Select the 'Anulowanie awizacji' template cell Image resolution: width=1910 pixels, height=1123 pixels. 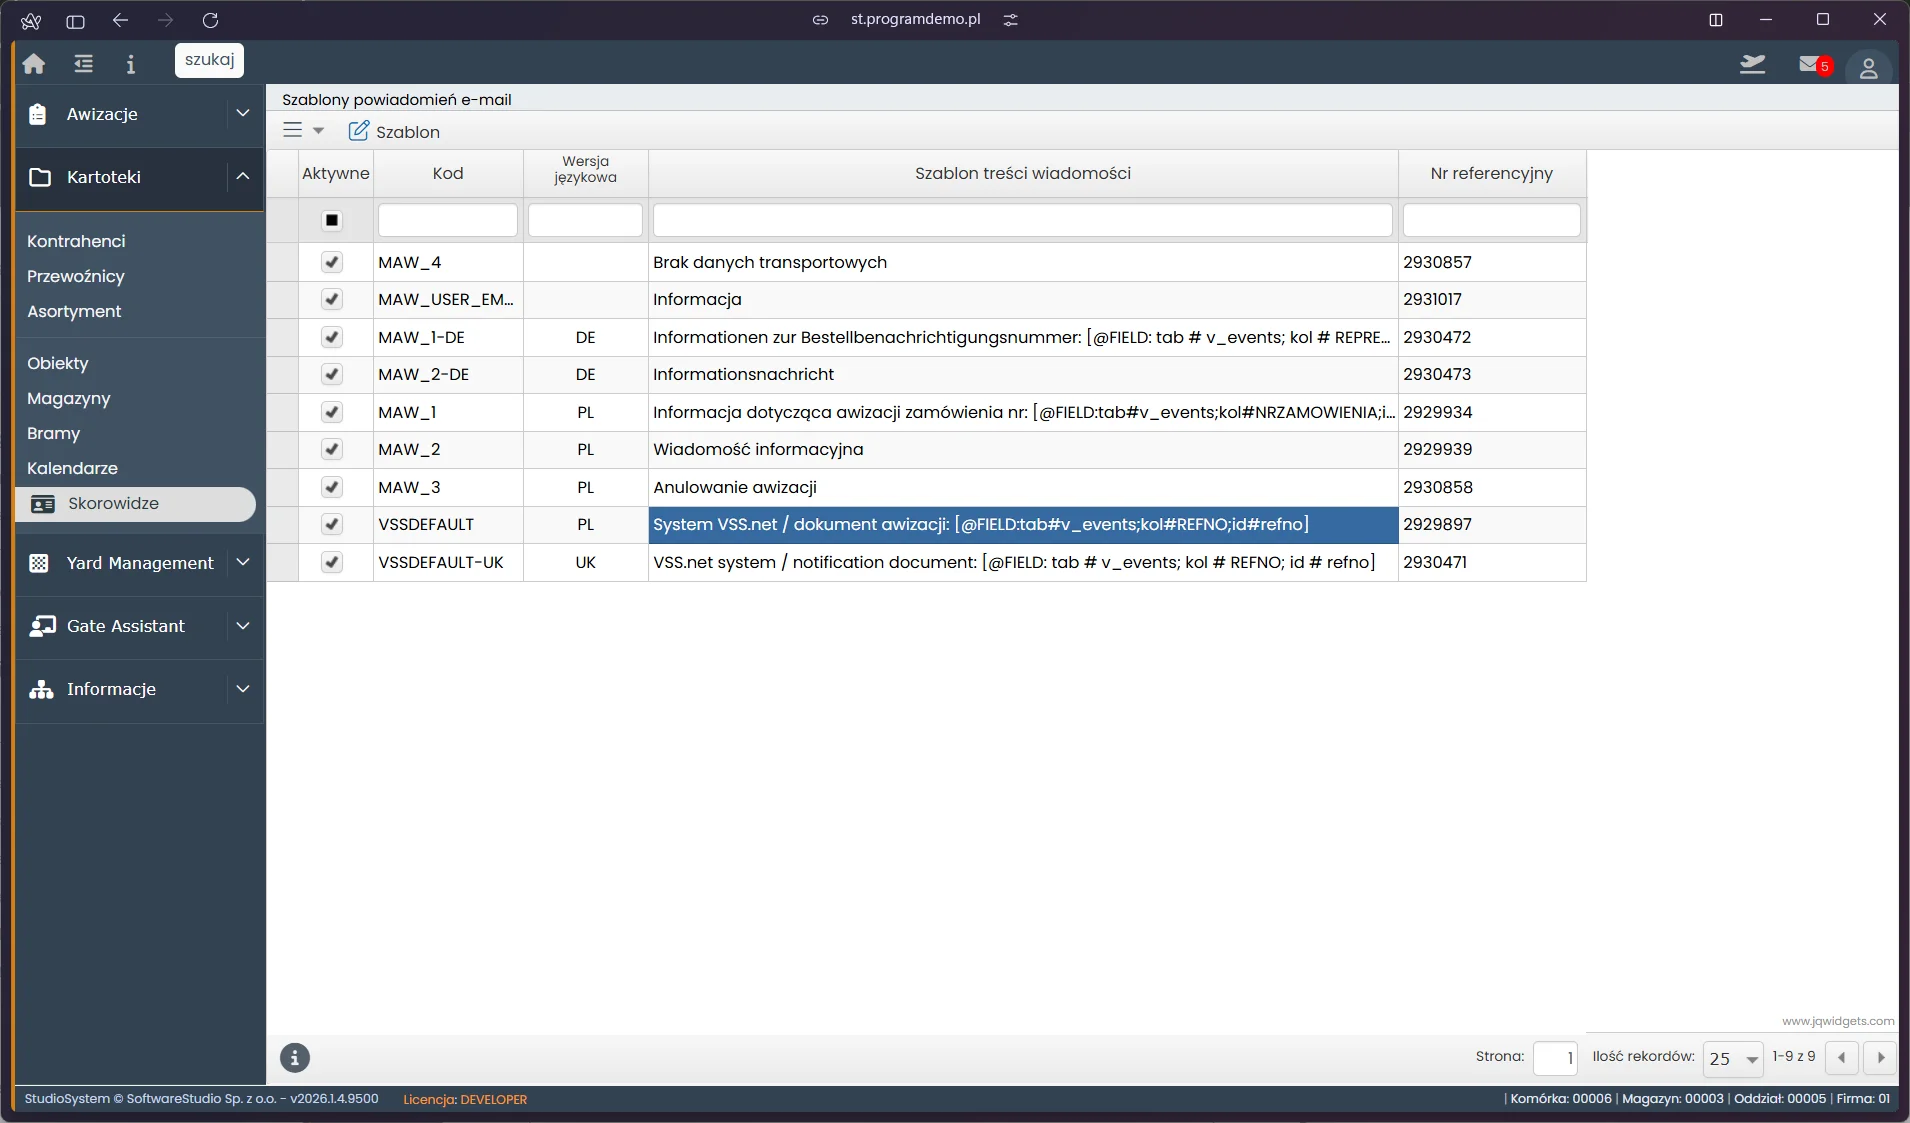point(1023,487)
